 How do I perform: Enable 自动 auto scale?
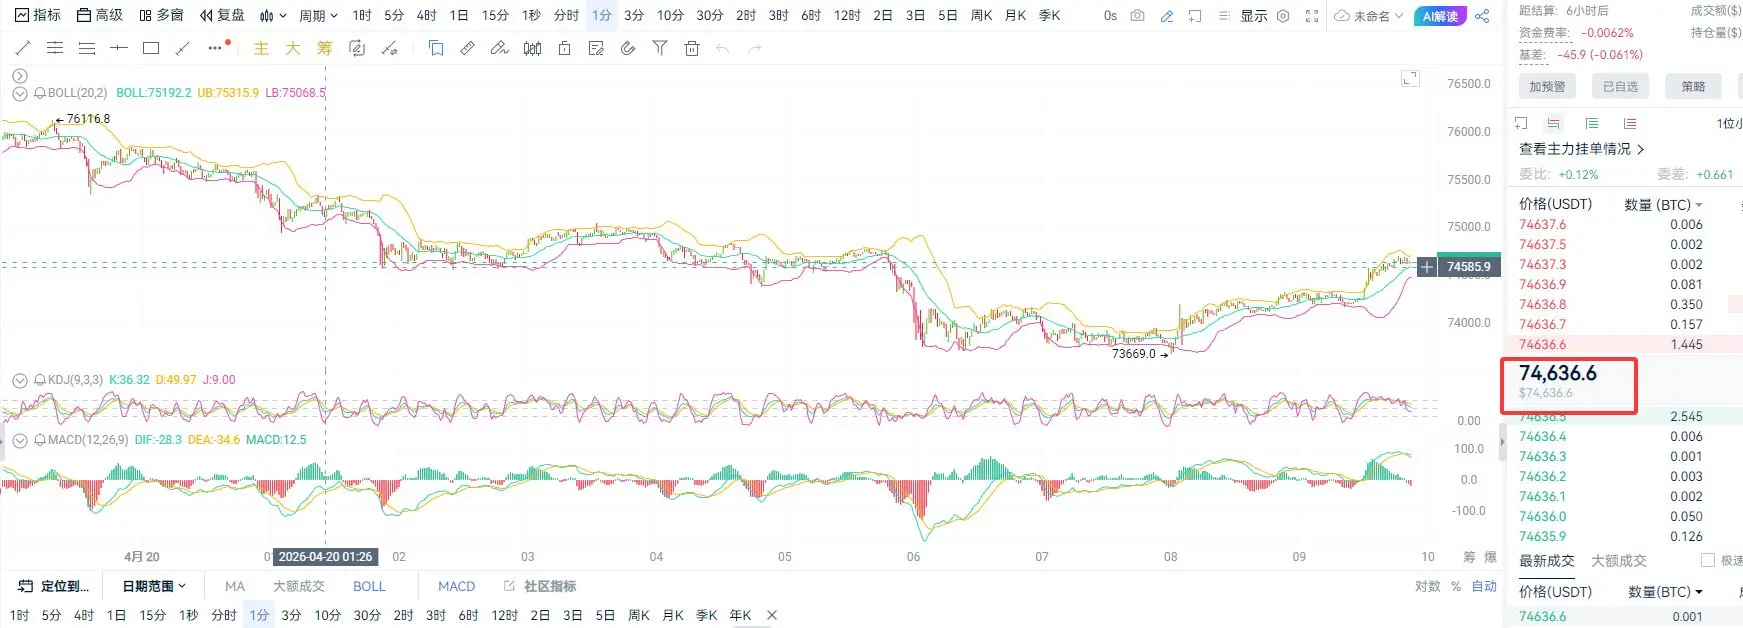click(1484, 586)
